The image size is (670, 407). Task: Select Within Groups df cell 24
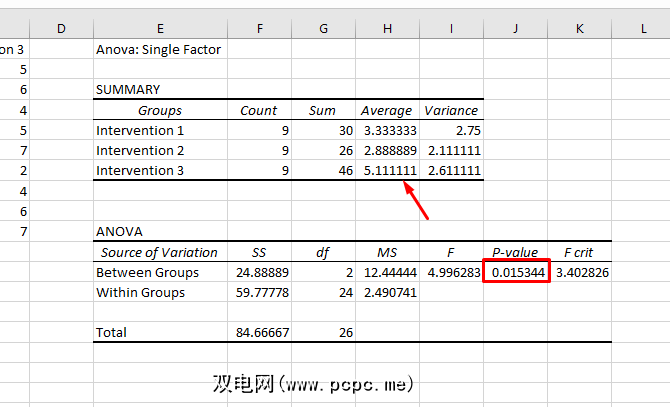[x=323, y=292]
